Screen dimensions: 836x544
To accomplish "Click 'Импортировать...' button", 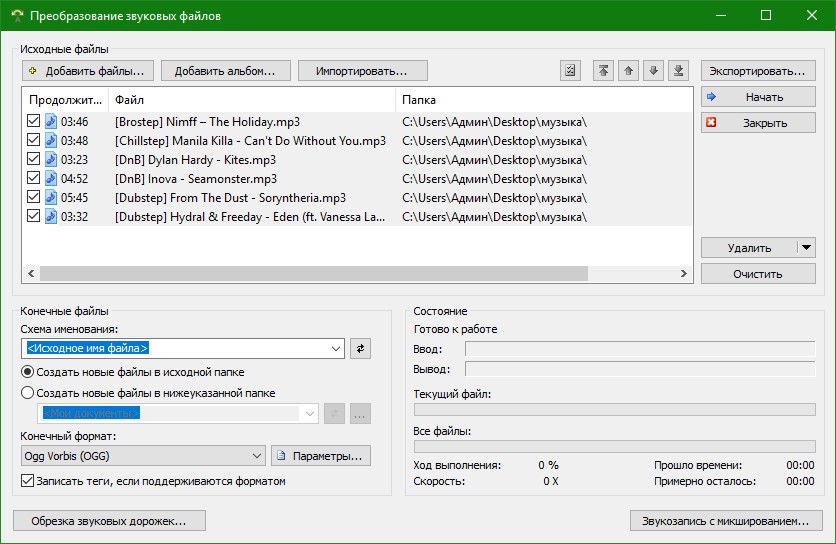I will point(363,70).
